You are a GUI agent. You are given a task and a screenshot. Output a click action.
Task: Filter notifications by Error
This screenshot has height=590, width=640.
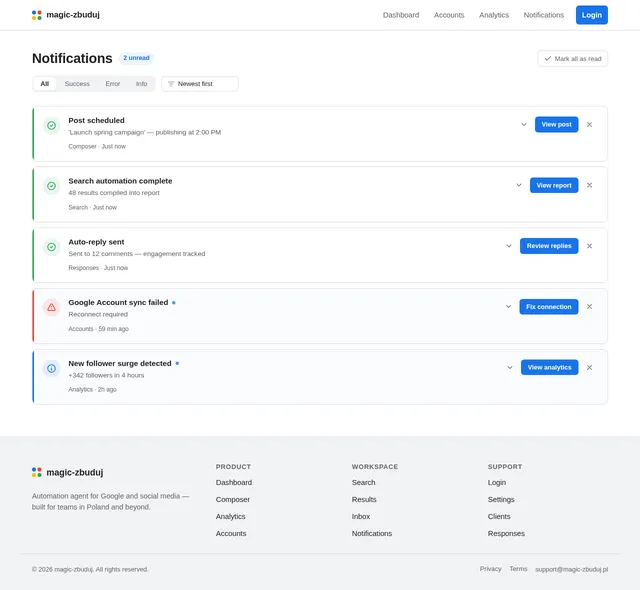point(113,84)
